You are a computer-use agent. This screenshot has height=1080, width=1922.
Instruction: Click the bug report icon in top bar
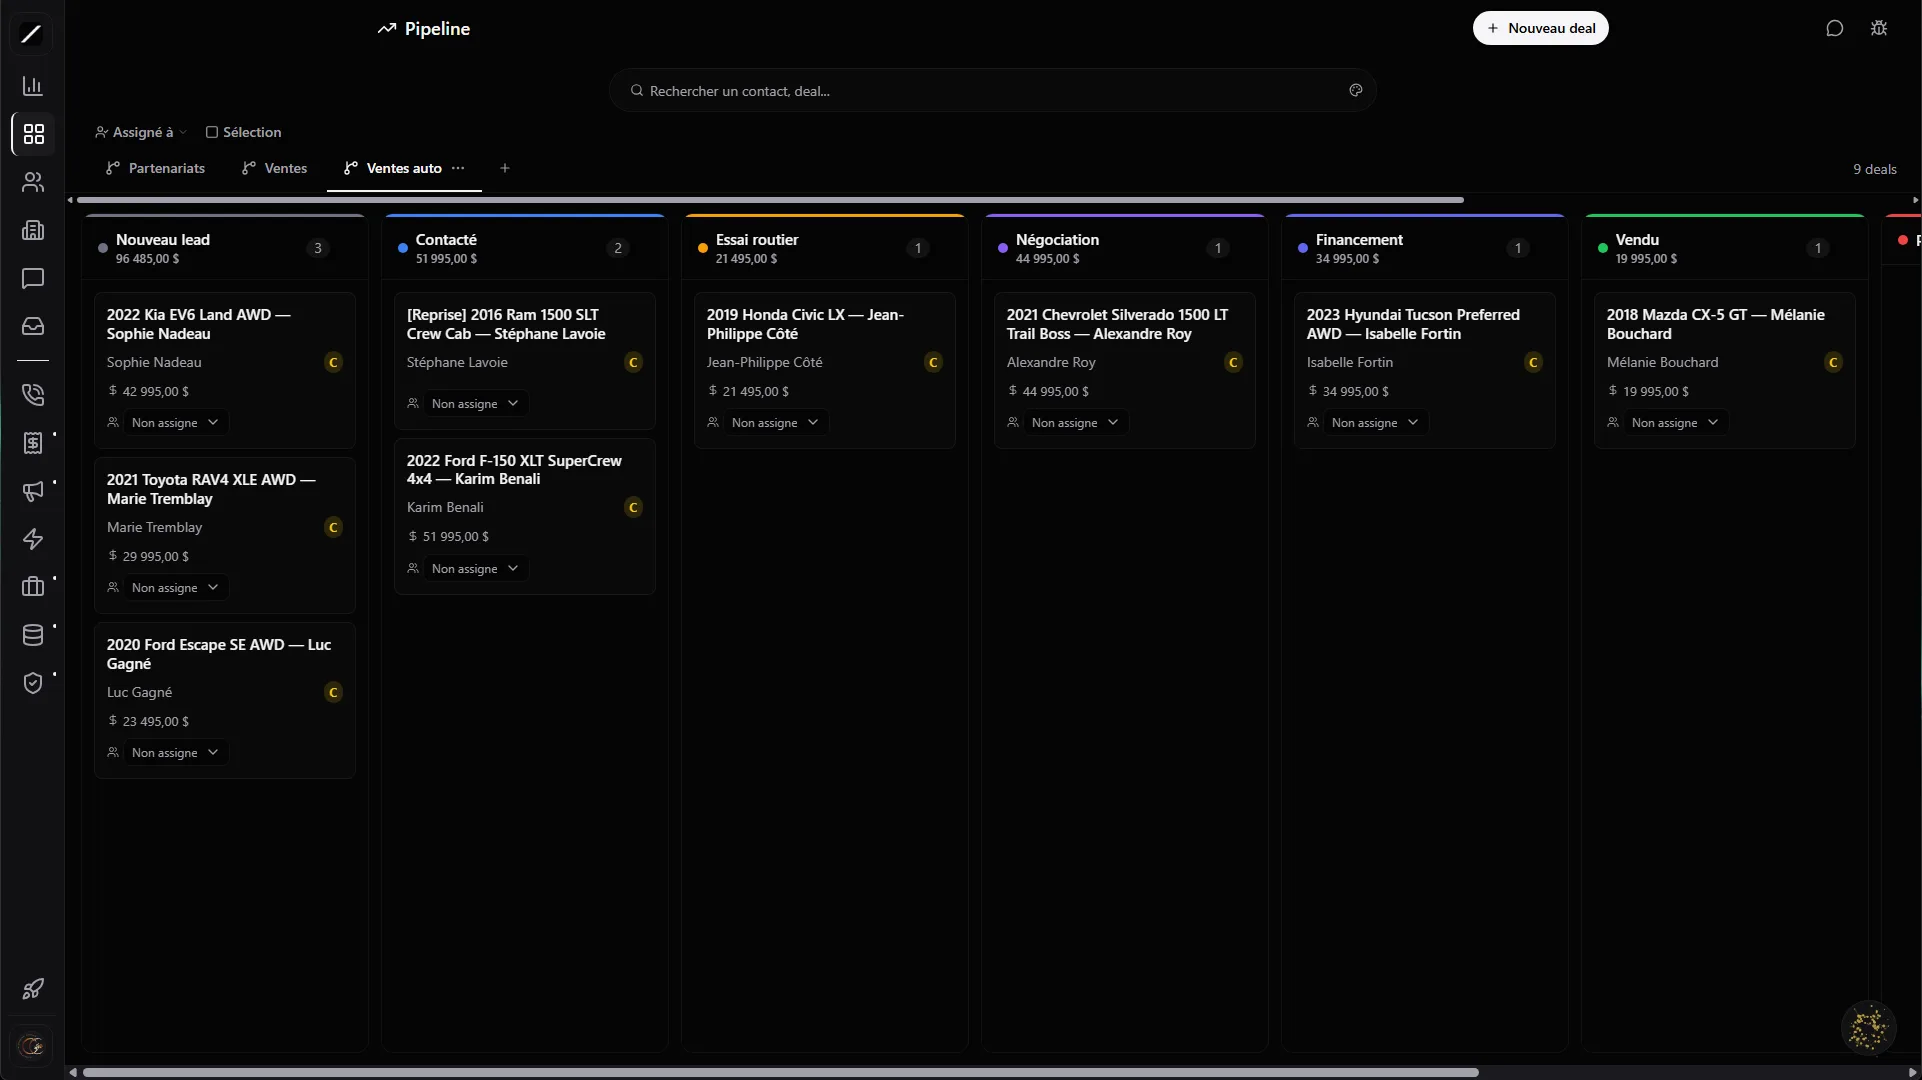pyautogui.click(x=1879, y=28)
